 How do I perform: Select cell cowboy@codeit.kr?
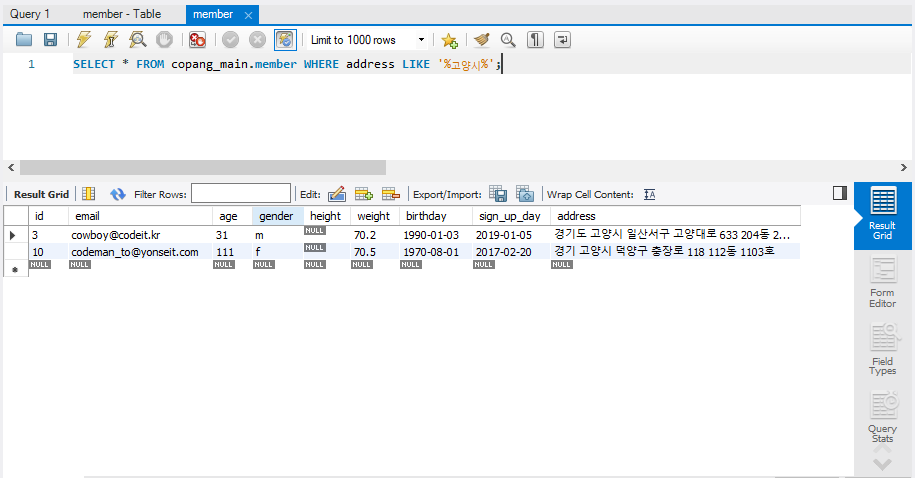(x=141, y=235)
